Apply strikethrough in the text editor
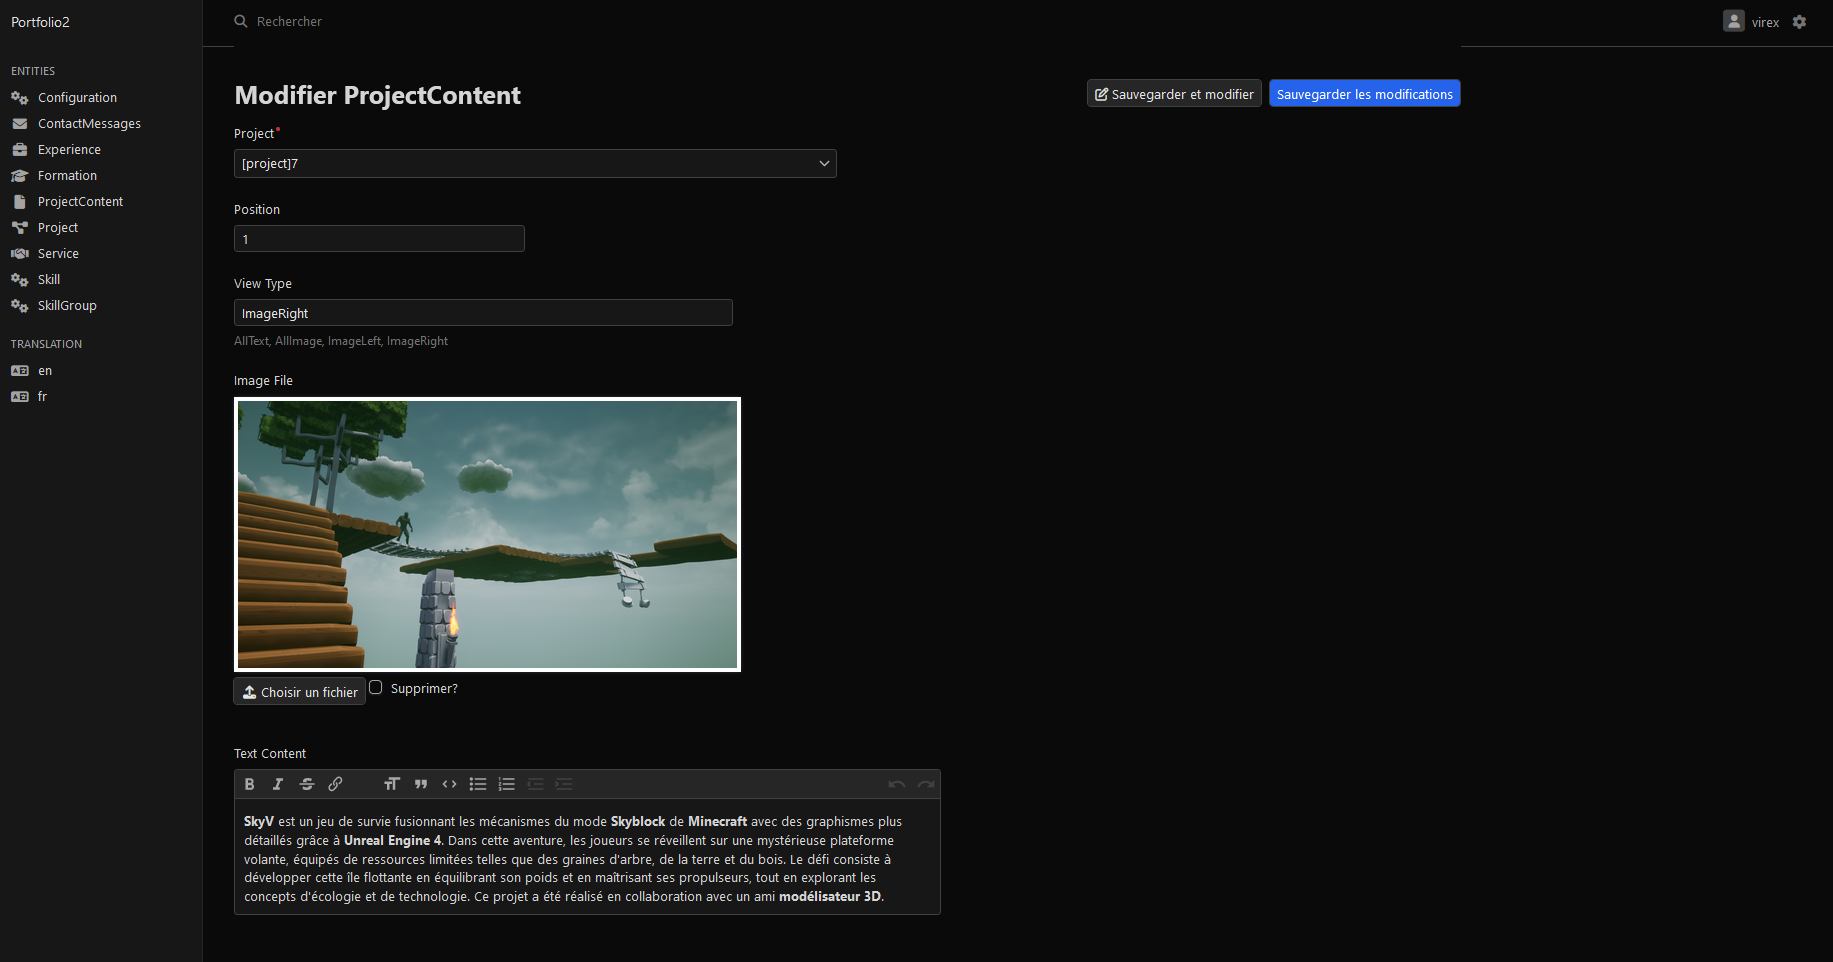The height and width of the screenshot is (962, 1833). [x=307, y=784]
